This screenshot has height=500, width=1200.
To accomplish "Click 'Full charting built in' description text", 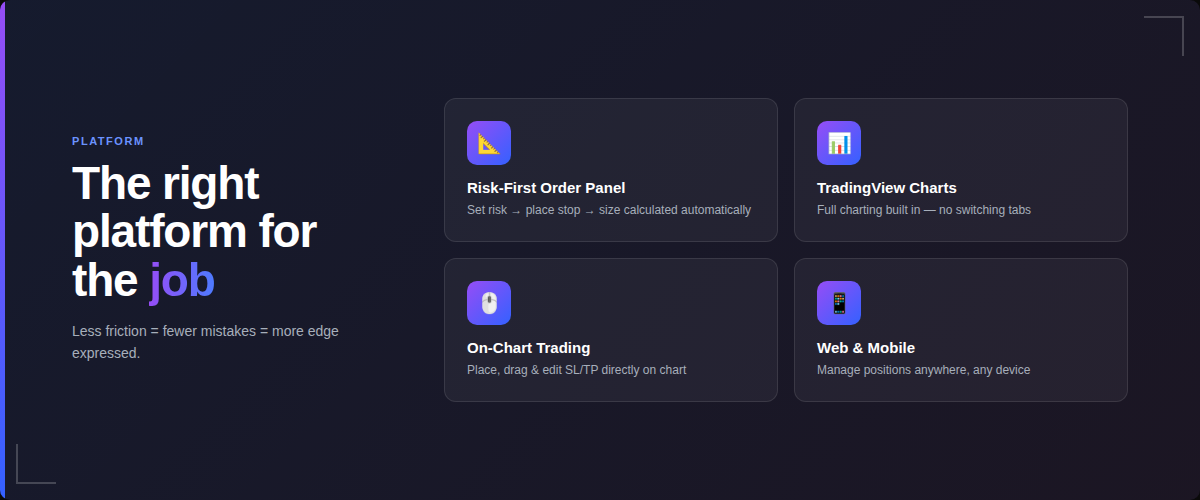I will click(x=923, y=210).
